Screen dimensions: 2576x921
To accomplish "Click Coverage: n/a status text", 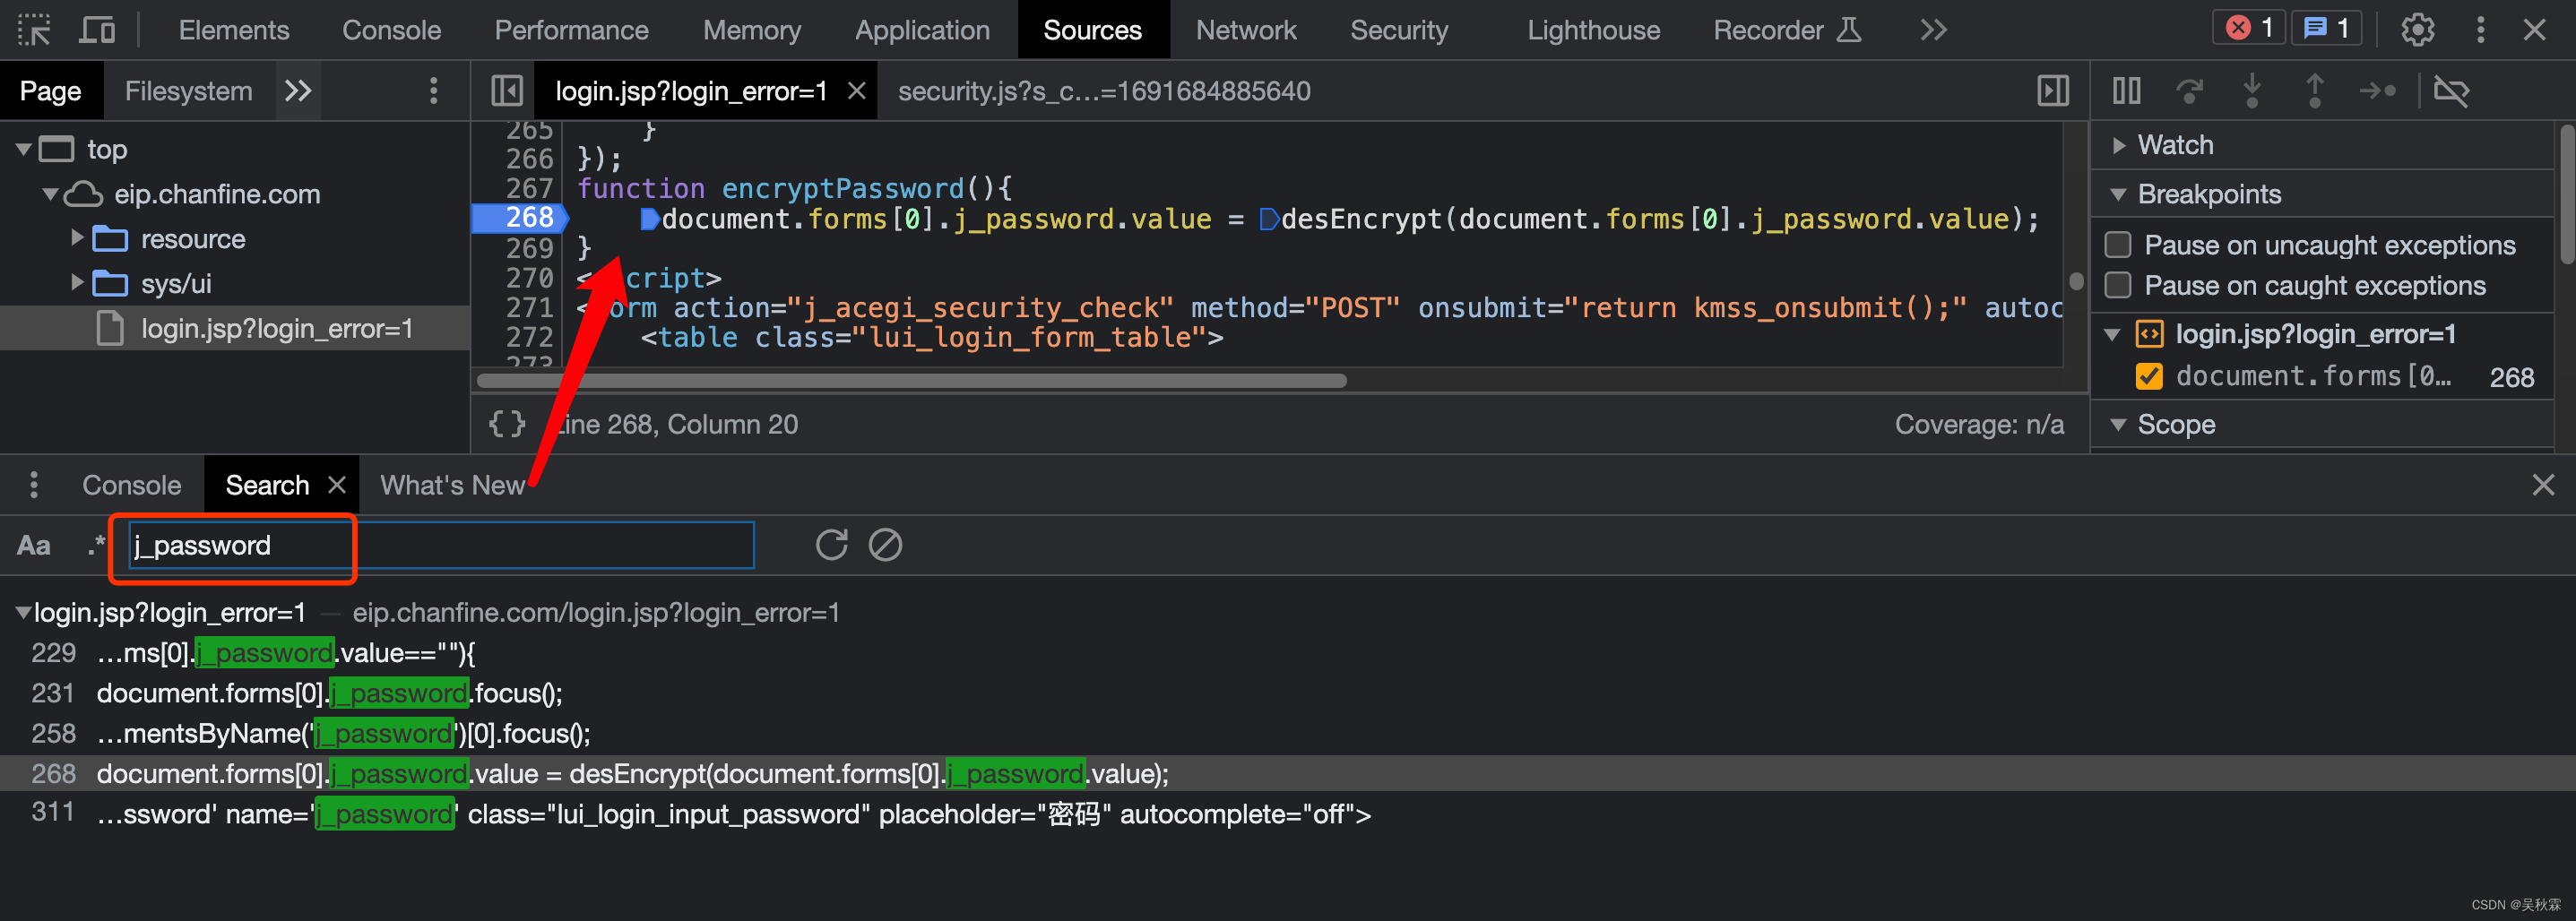I will tap(1979, 424).
